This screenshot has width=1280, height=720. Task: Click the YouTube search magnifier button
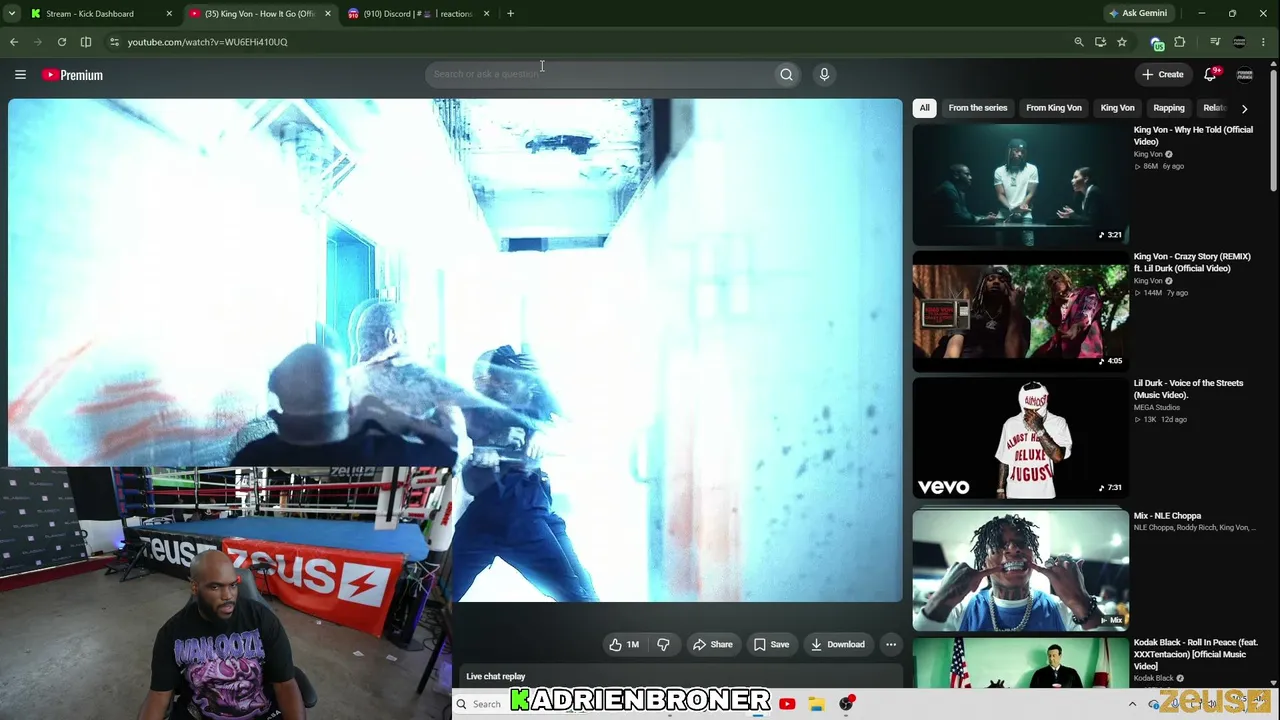click(x=786, y=74)
